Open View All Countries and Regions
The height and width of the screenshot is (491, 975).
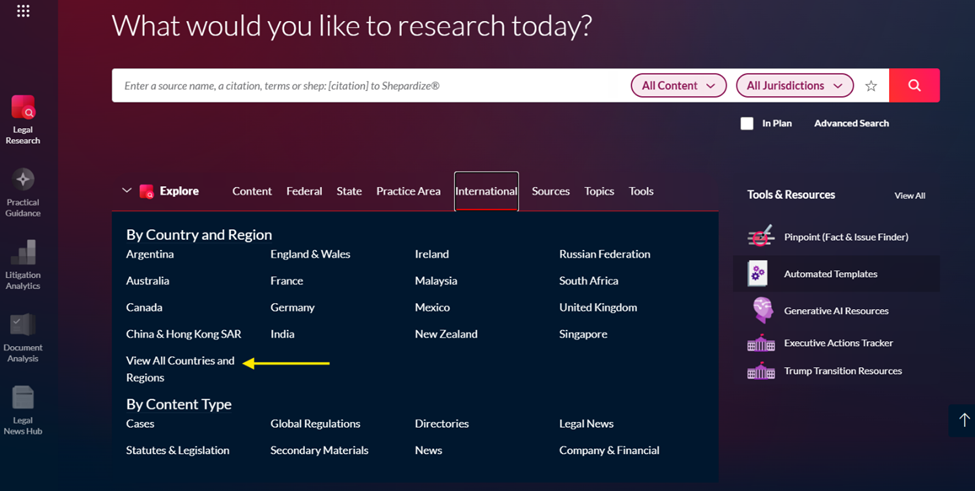[180, 369]
